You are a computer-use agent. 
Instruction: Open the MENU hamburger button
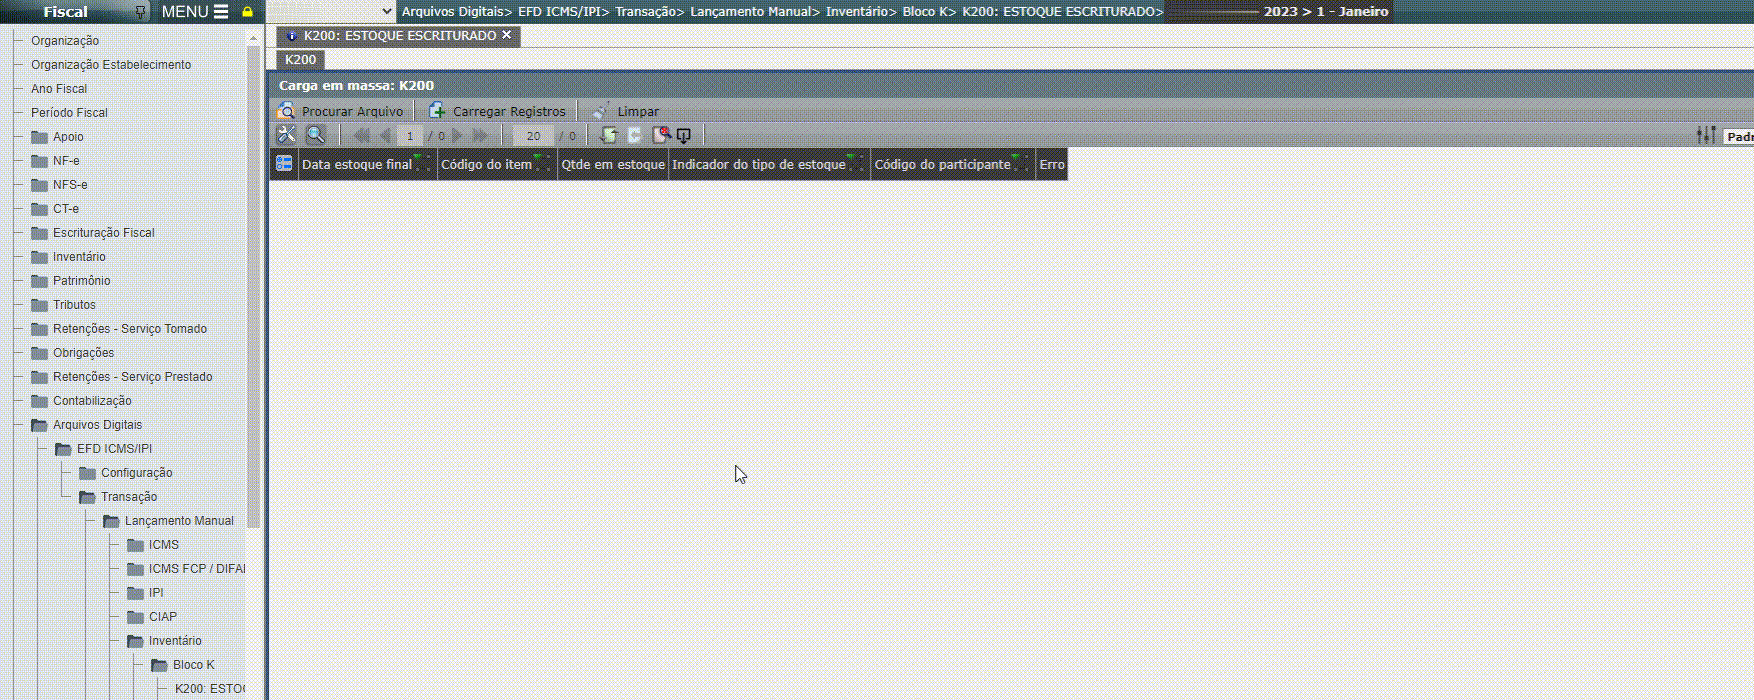click(x=194, y=12)
